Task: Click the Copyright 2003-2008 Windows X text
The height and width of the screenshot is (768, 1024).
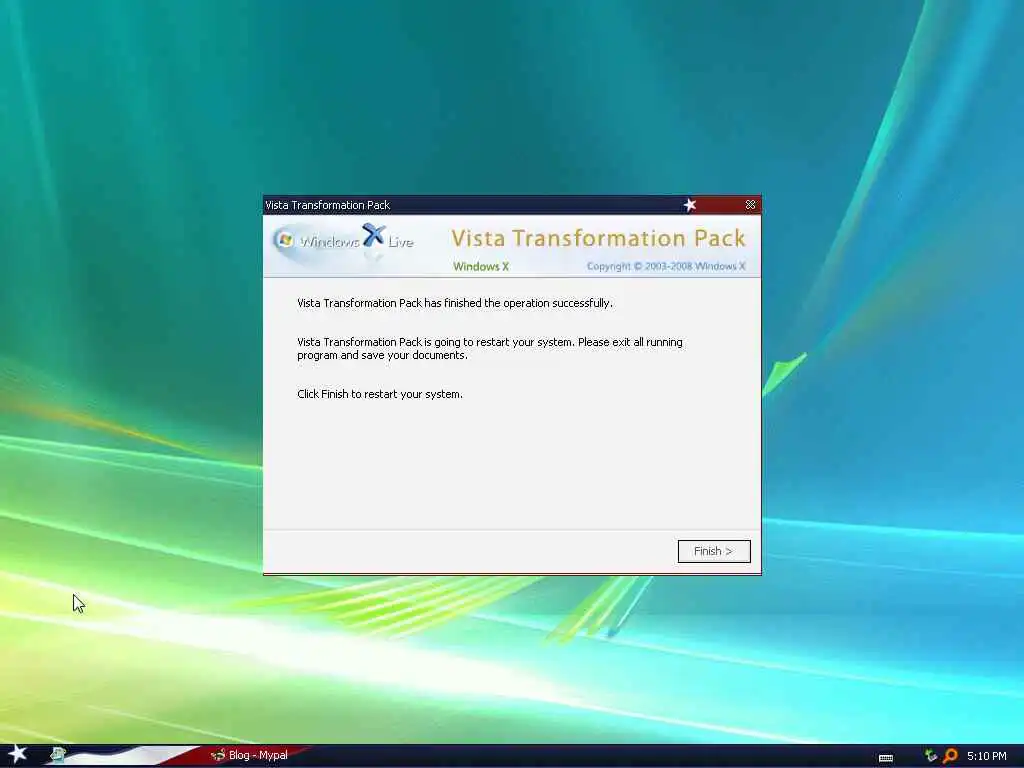Action: tap(665, 266)
